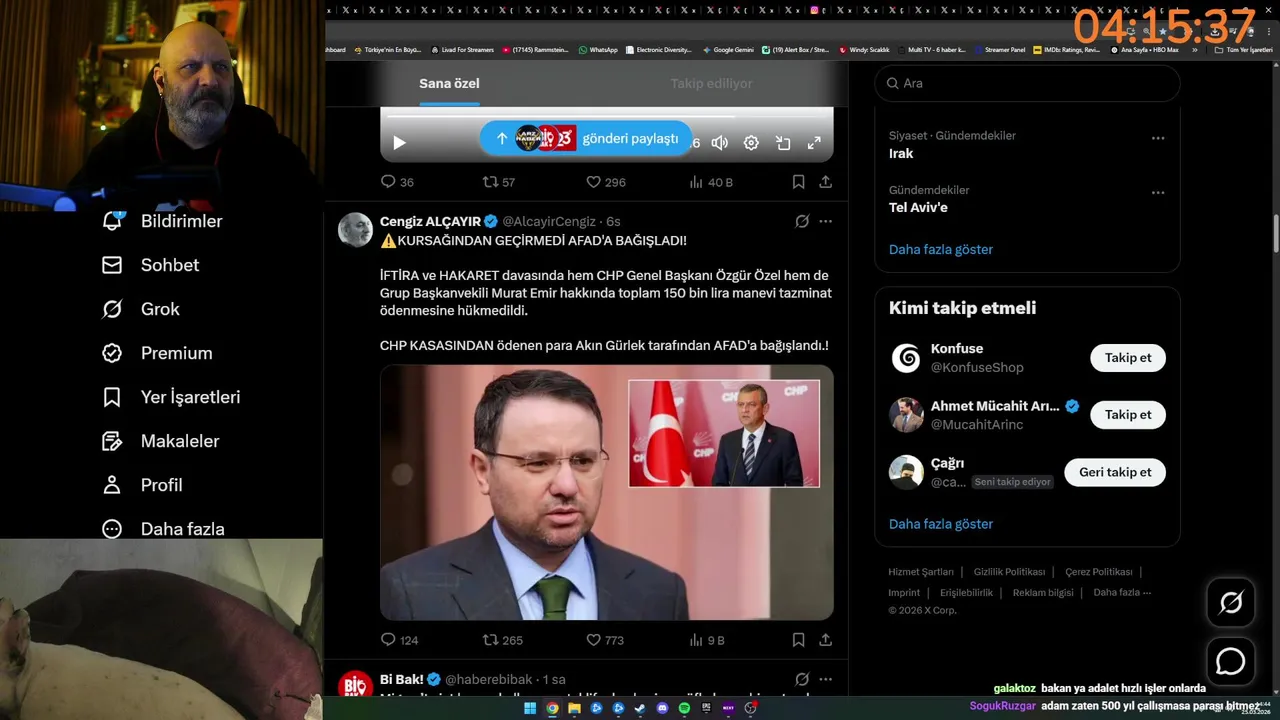The width and height of the screenshot is (1280, 720).
Task: Follow Konfuse with Takip et
Action: click(x=1128, y=358)
